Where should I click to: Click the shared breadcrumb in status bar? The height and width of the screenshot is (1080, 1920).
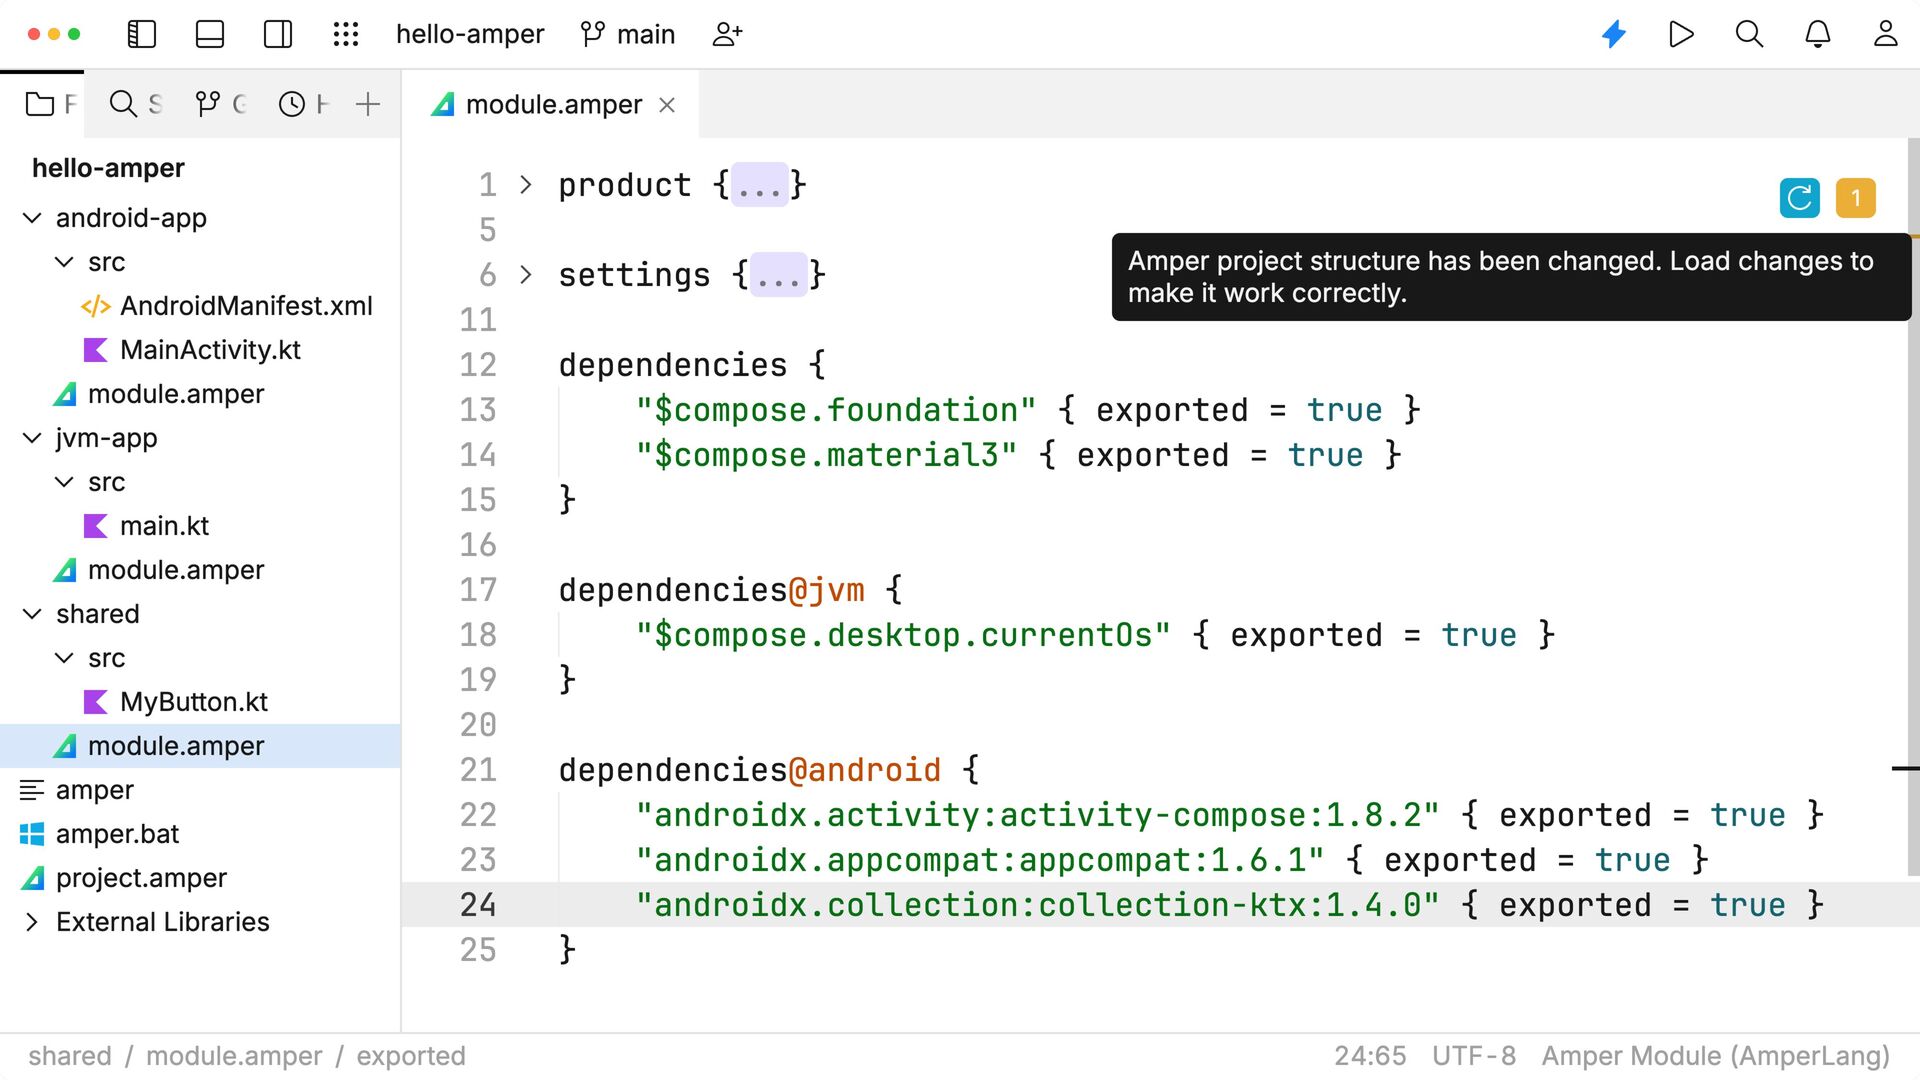70,1056
